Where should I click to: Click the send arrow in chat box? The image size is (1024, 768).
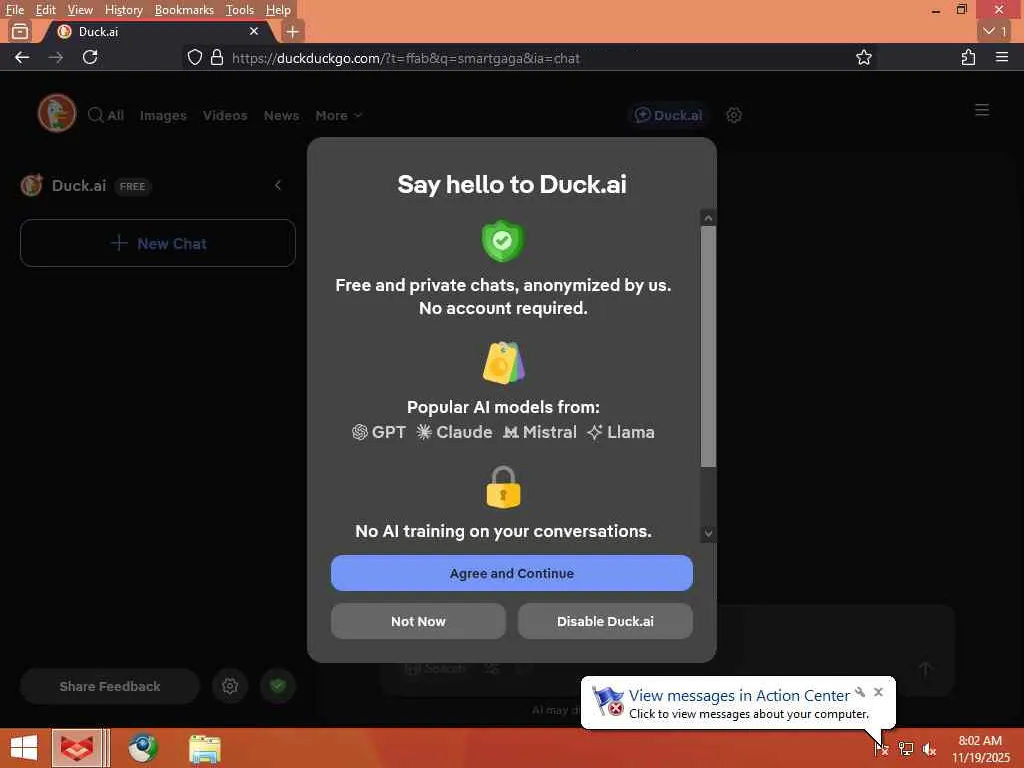[x=925, y=669]
